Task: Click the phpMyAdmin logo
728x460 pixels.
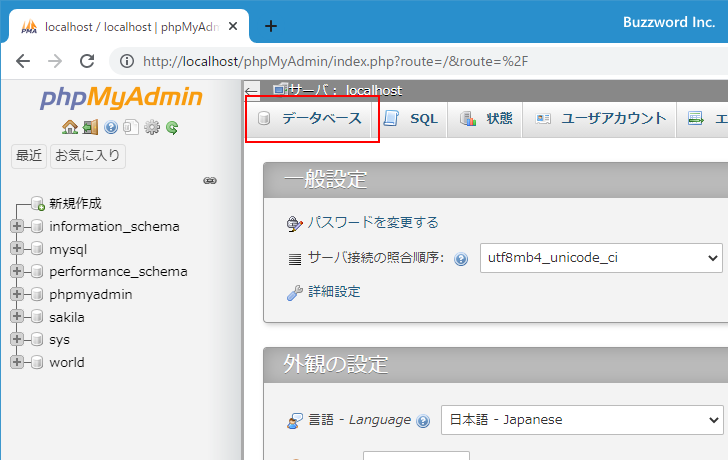Action: [x=121, y=97]
